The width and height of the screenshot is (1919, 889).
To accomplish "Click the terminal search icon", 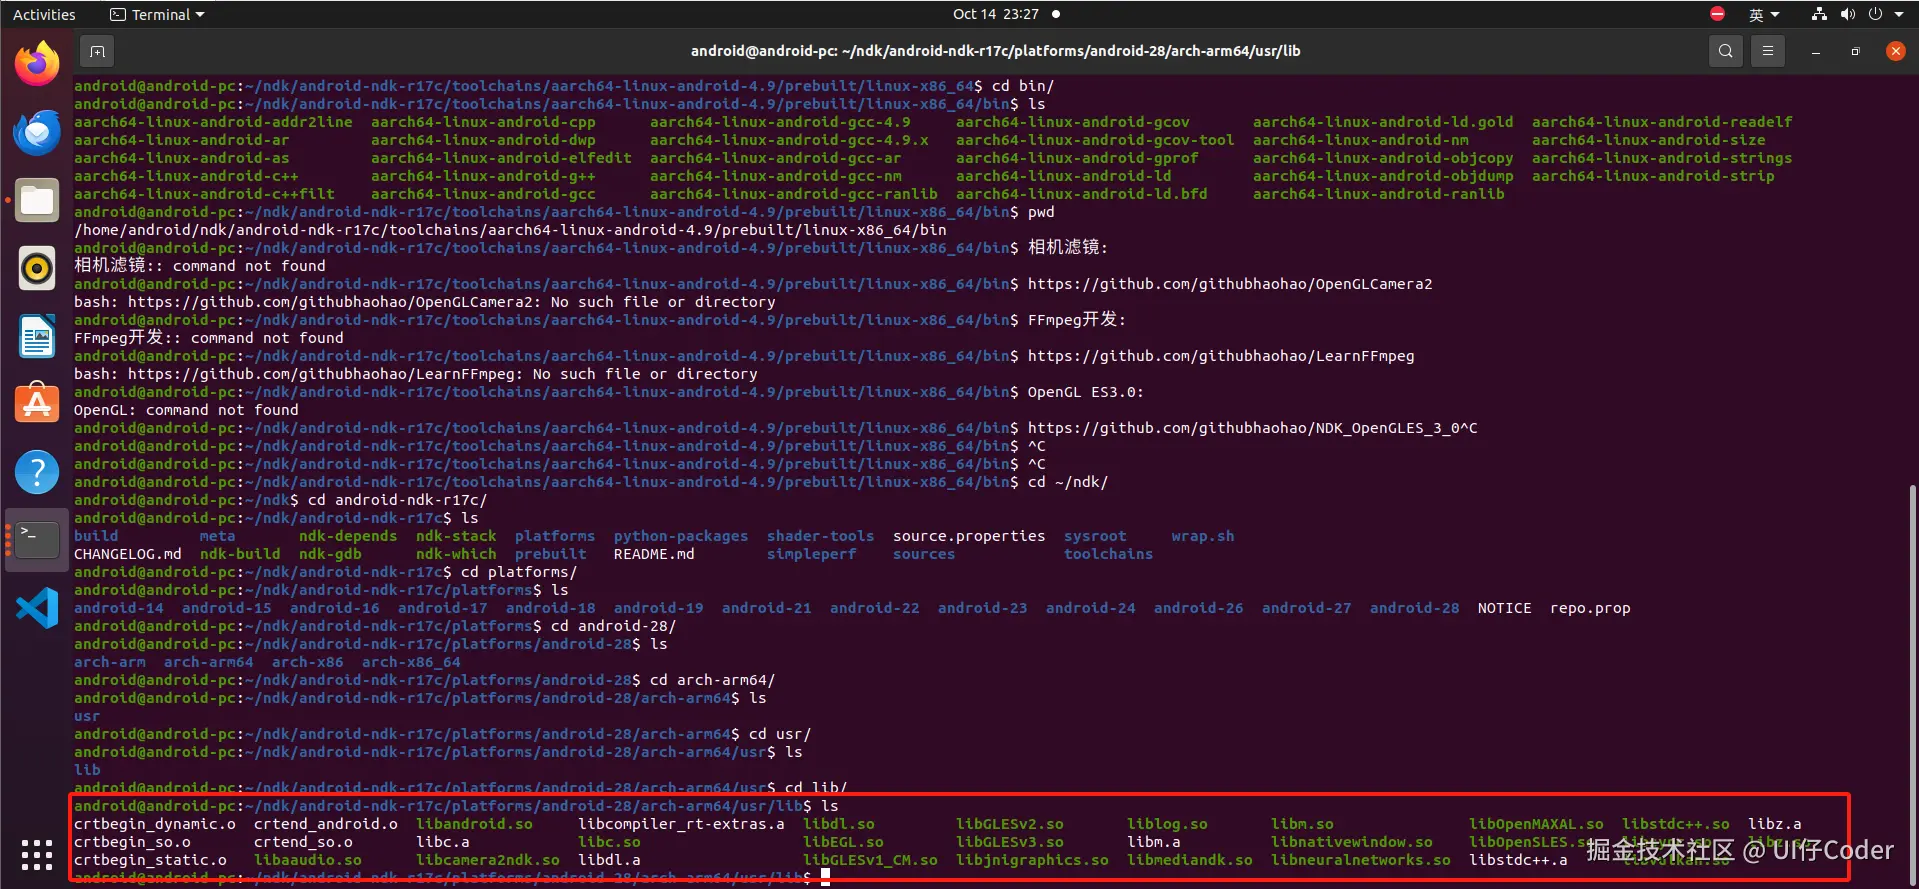I will click(1726, 51).
